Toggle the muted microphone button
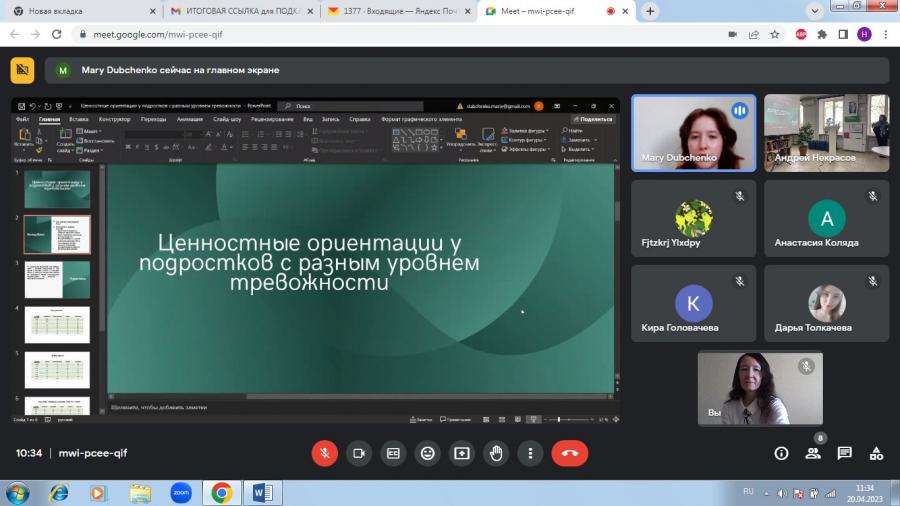 [325, 453]
